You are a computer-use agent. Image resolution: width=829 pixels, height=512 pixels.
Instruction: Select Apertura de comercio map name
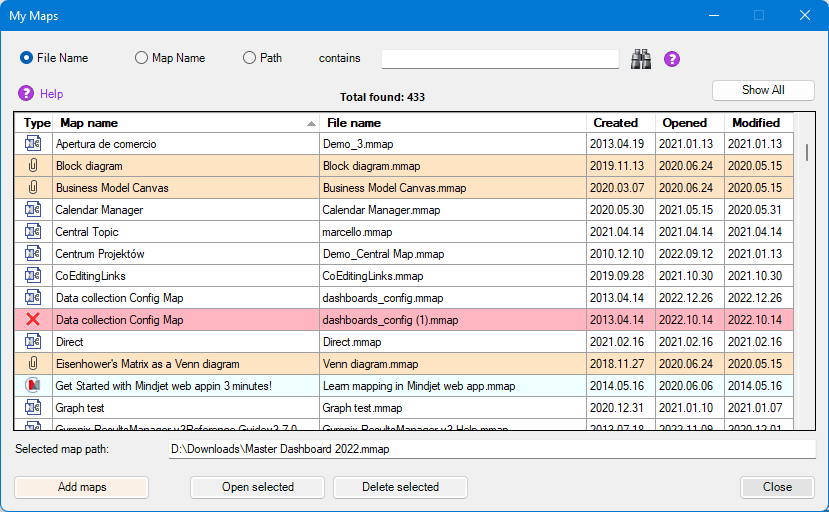(186, 143)
